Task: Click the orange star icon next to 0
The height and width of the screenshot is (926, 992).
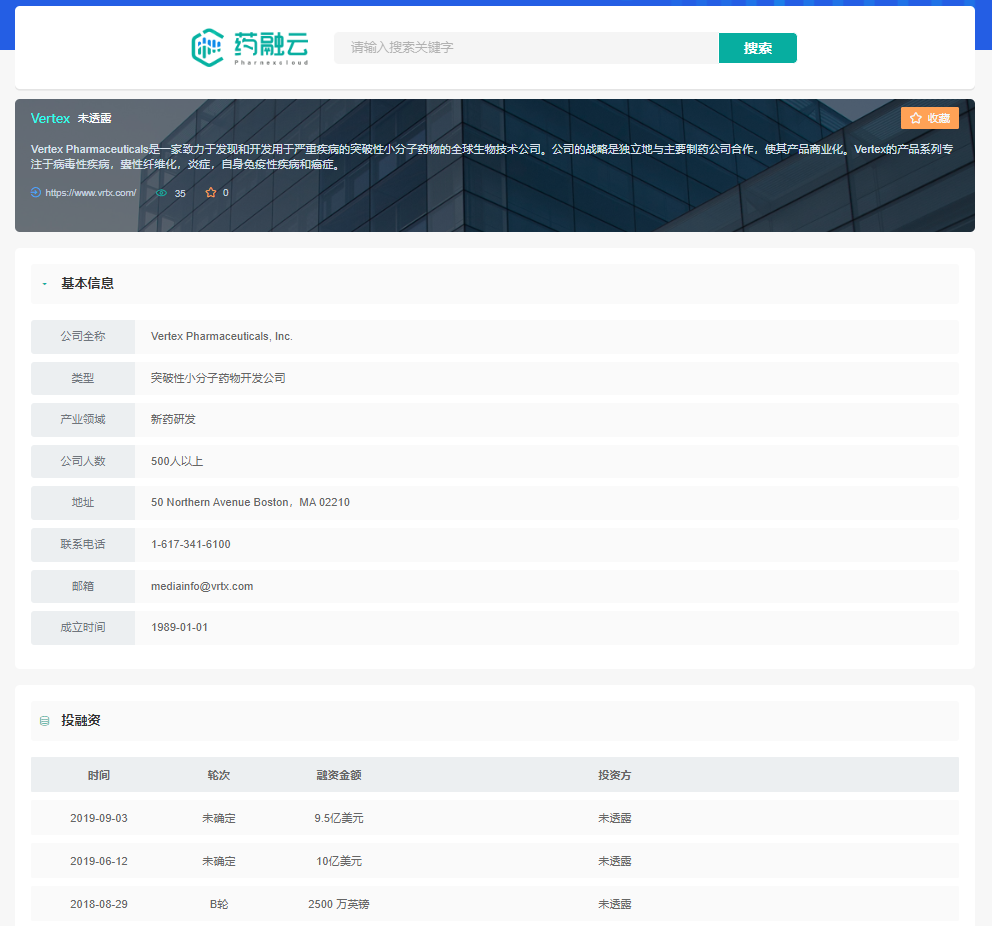Action: [211, 192]
